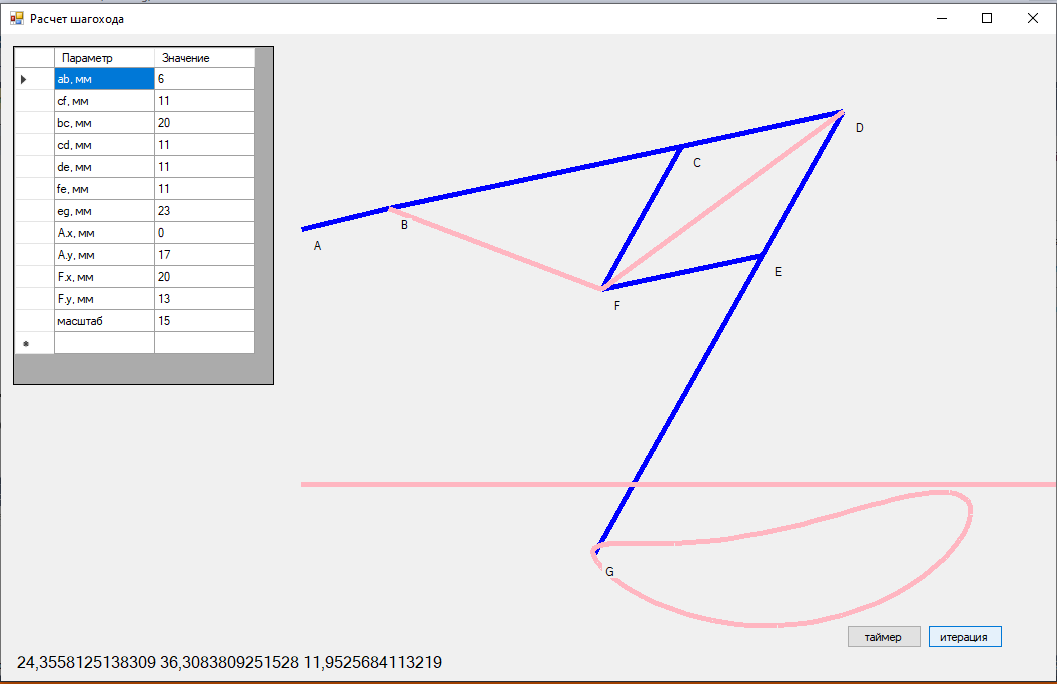Click the таймер button

[x=884, y=637]
